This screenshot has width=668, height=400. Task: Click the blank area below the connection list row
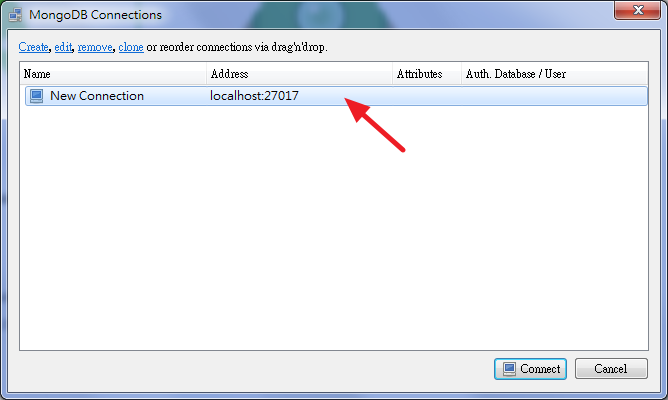click(334, 228)
